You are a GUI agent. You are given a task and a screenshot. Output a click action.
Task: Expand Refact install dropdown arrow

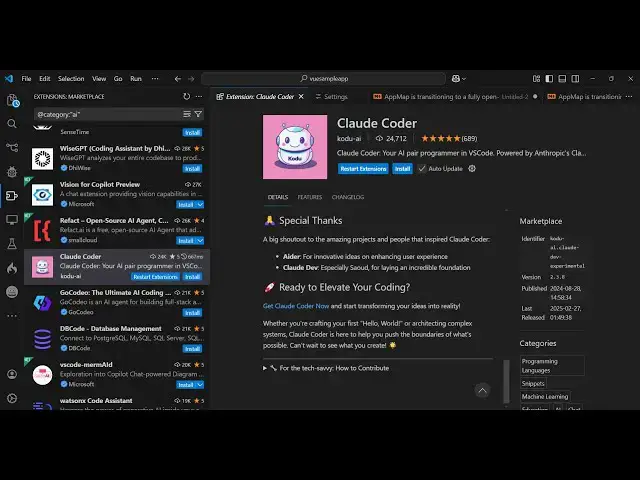(x=200, y=240)
